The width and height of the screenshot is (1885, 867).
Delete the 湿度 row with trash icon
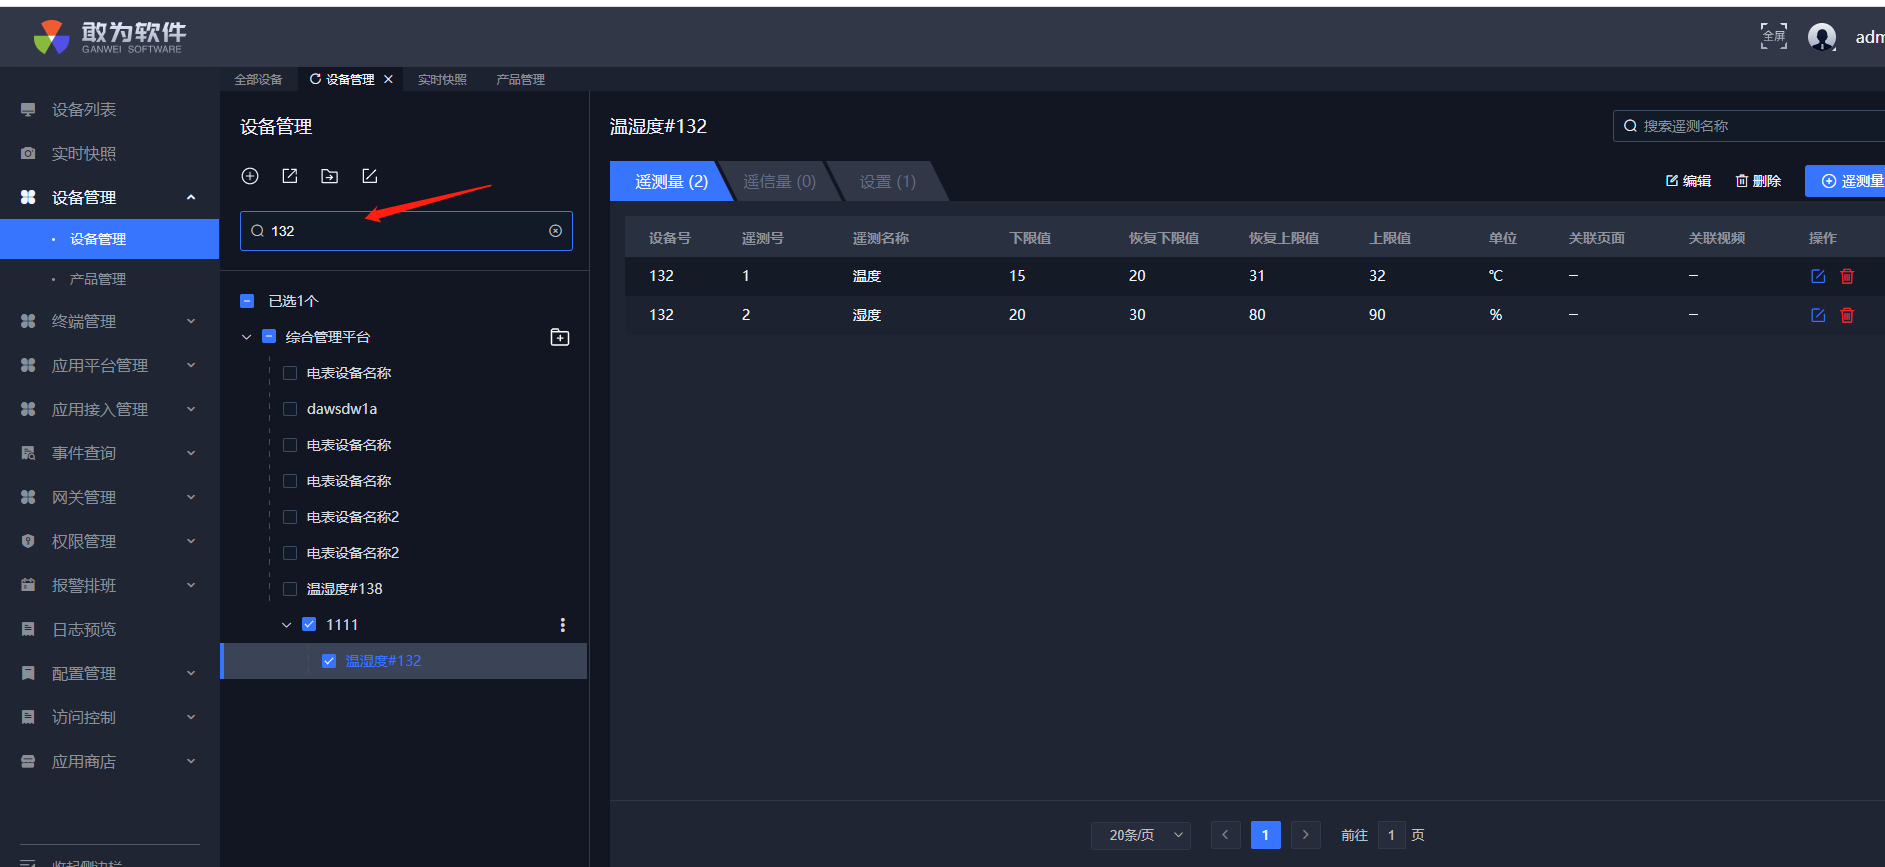tap(1847, 315)
